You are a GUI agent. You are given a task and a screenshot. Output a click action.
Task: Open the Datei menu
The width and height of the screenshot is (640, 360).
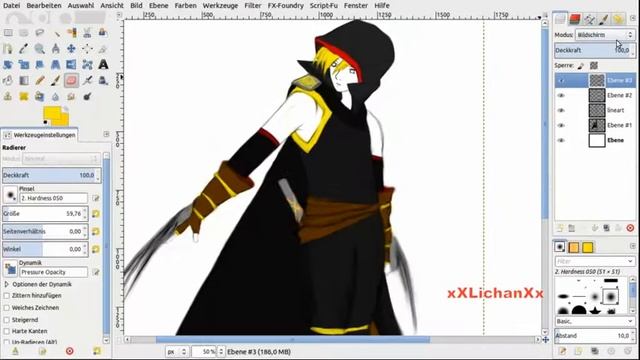pyautogui.click(x=11, y=5)
